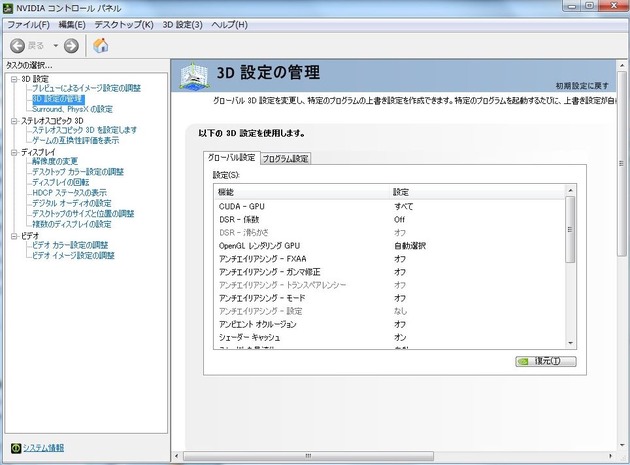Open ゲームの互換性評価を表示
630x465 pixels.
[x=76, y=141]
